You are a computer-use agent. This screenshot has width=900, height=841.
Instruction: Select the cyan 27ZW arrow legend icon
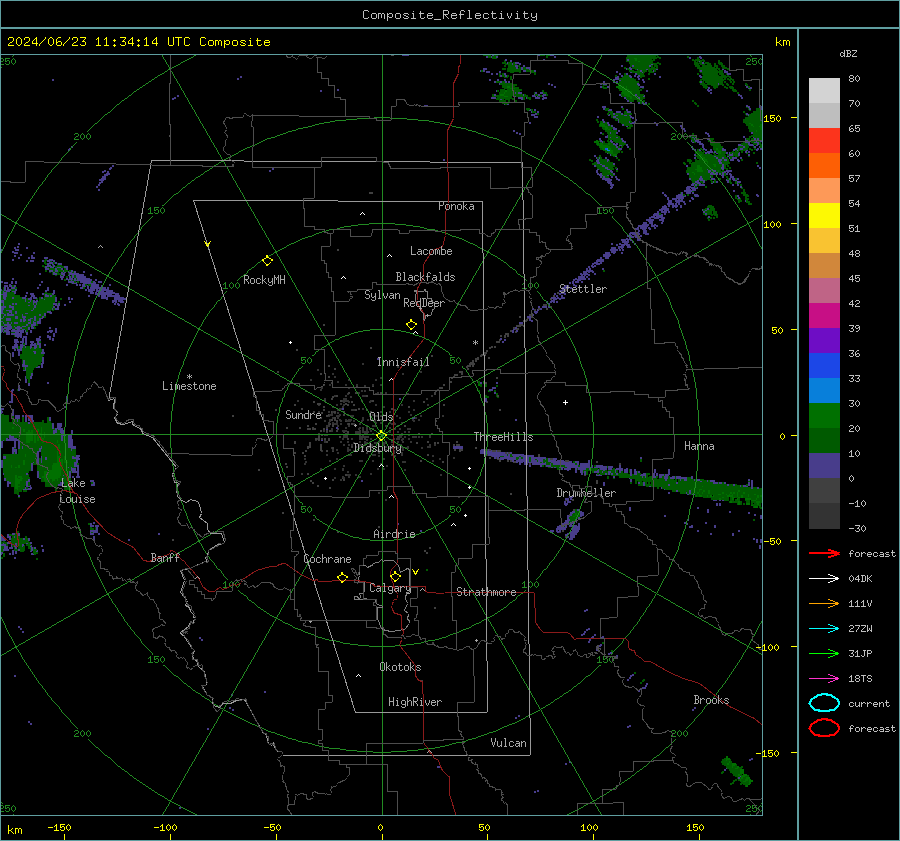824,629
